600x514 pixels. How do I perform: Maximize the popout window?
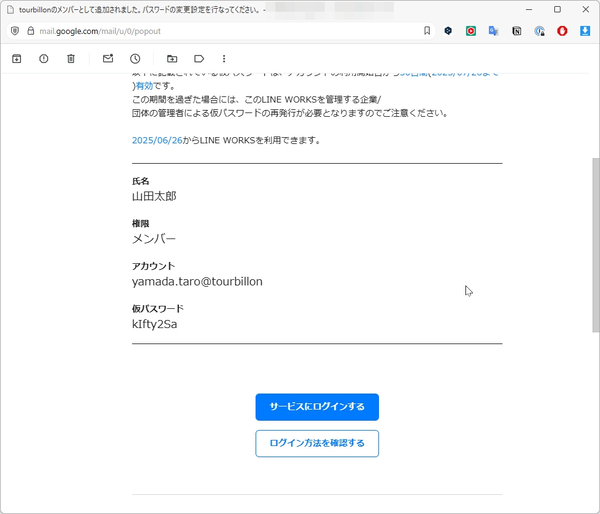click(x=558, y=10)
